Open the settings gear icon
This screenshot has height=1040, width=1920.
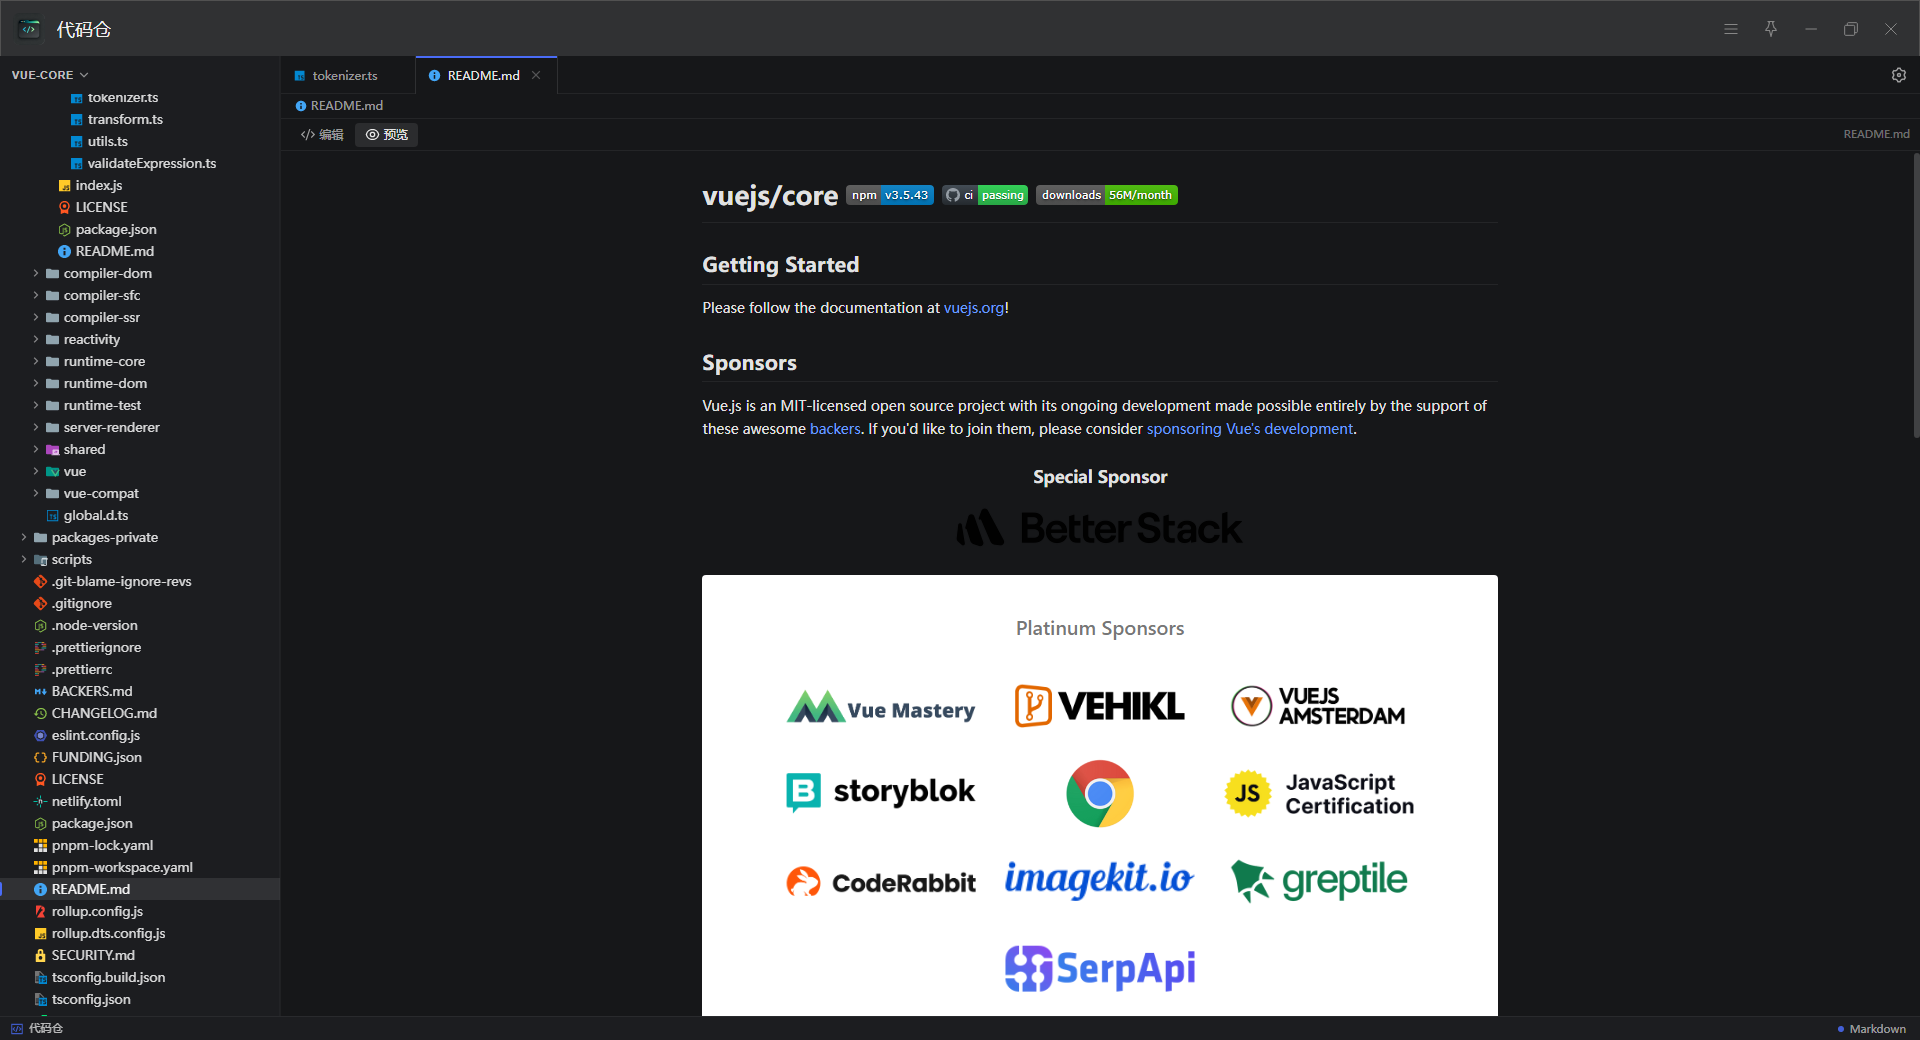[x=1898, y=75]
